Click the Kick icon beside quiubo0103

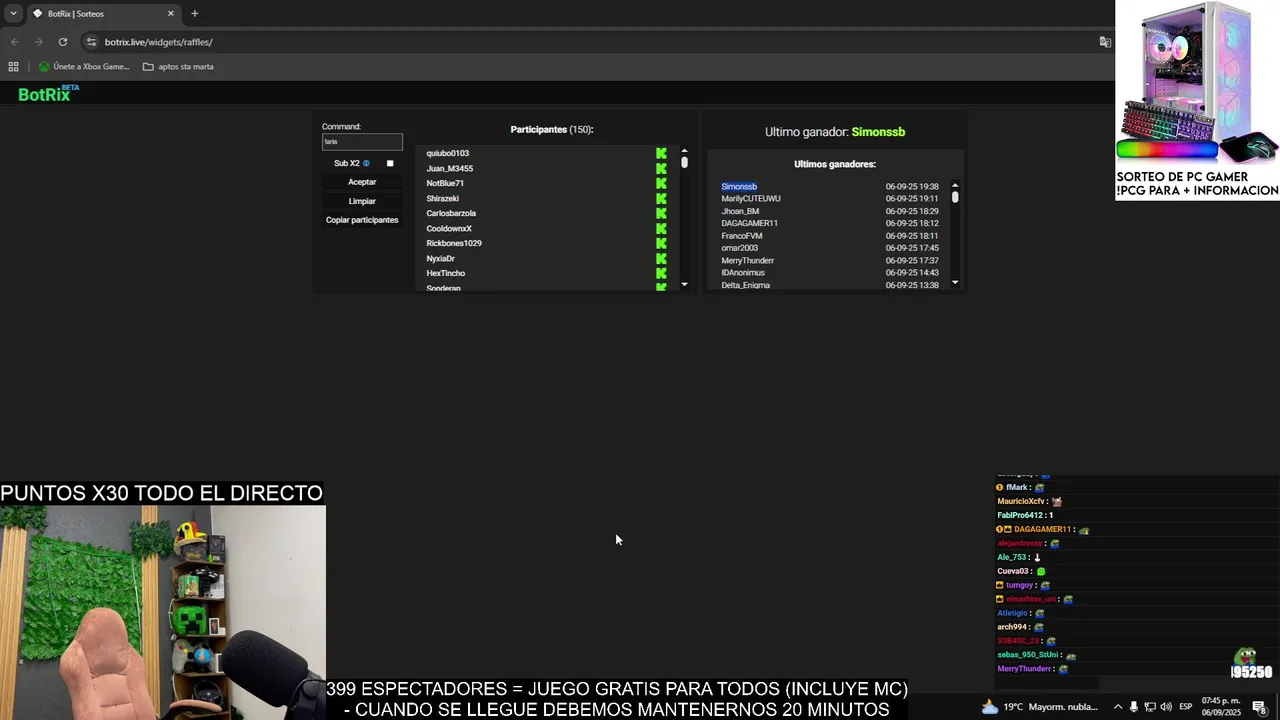point(661,153)
